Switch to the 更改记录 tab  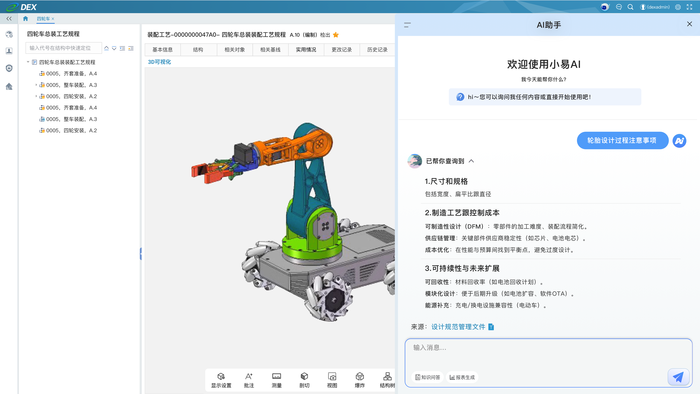click(x=342, y=50)
